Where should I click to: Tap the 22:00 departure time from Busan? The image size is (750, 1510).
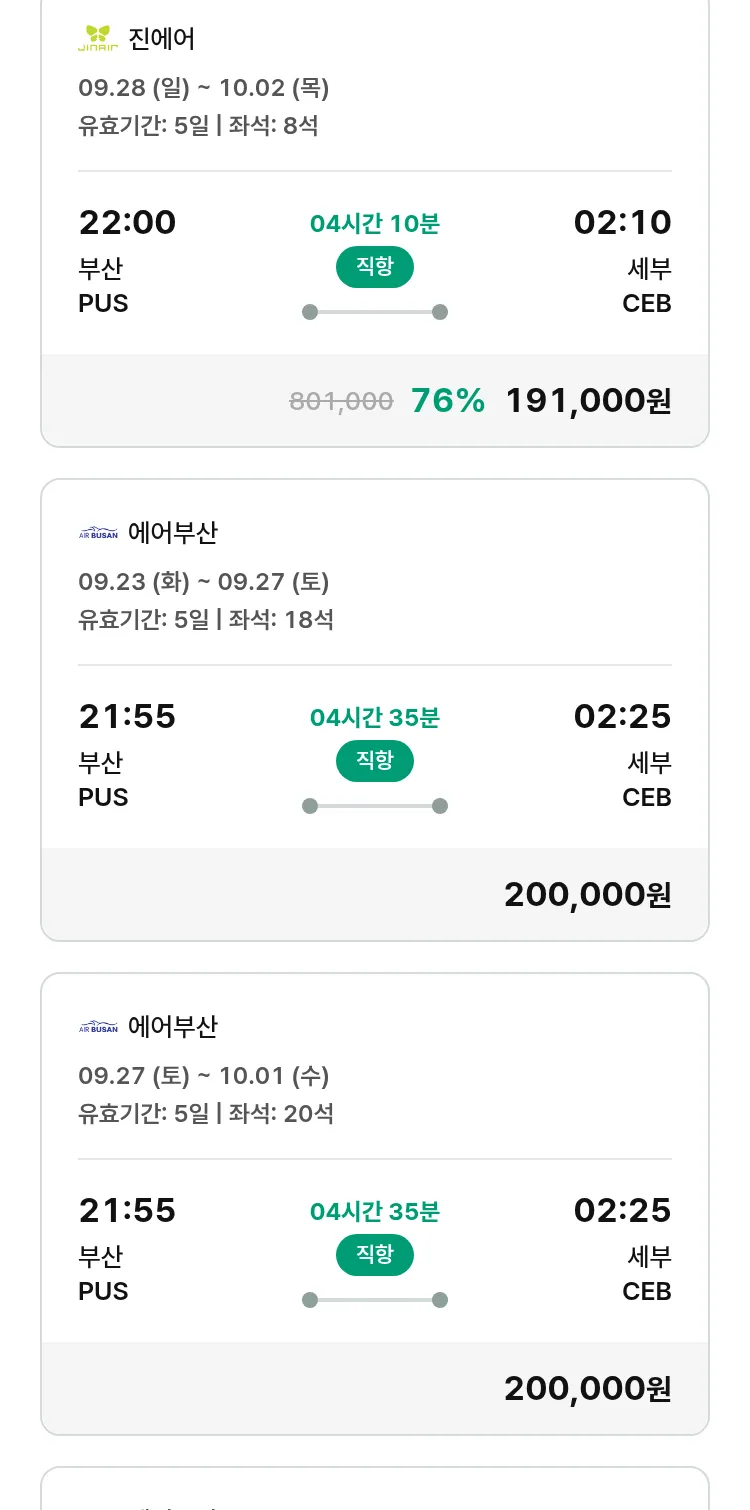coord(127,222)
